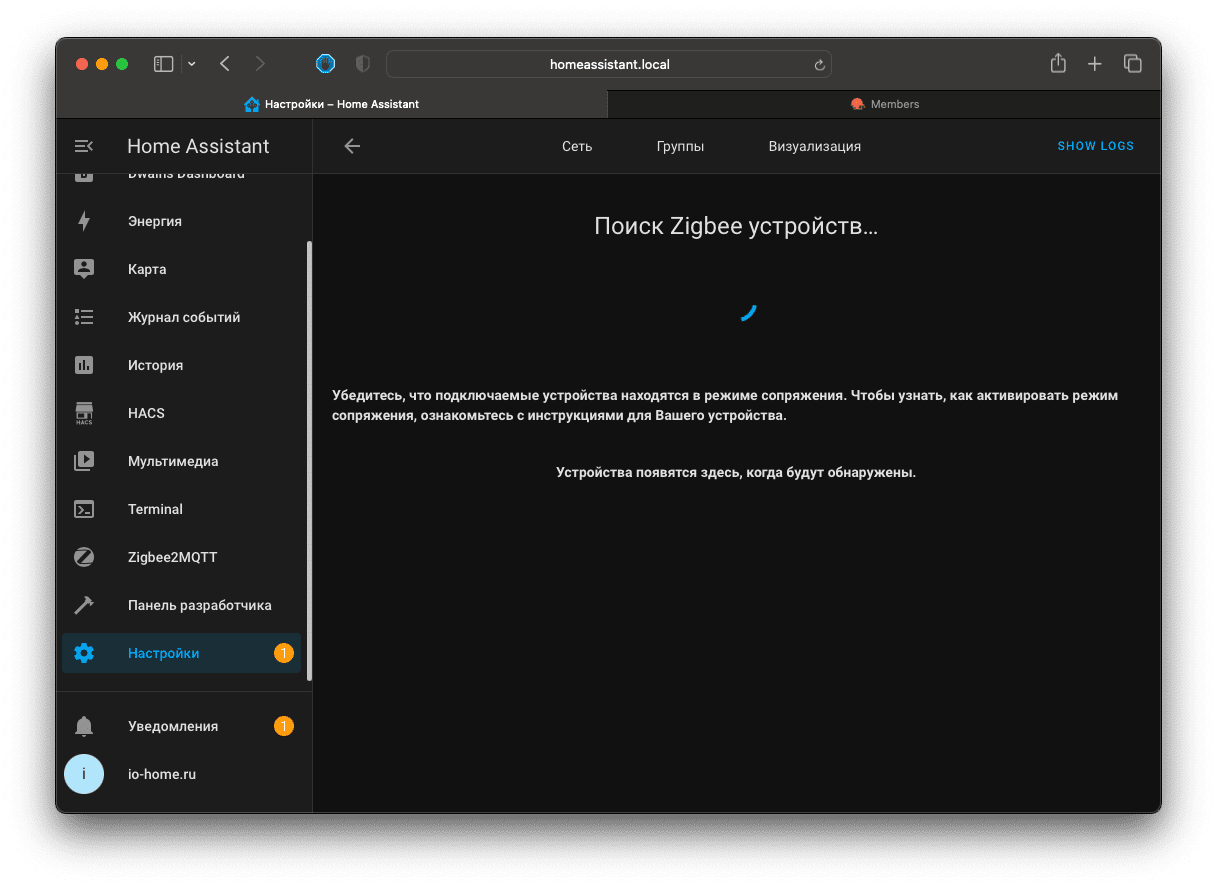The height and width of the screenshot is (887, 1217).
Task: Switch to the Сеть tab
Action: (x=577, y=146)
